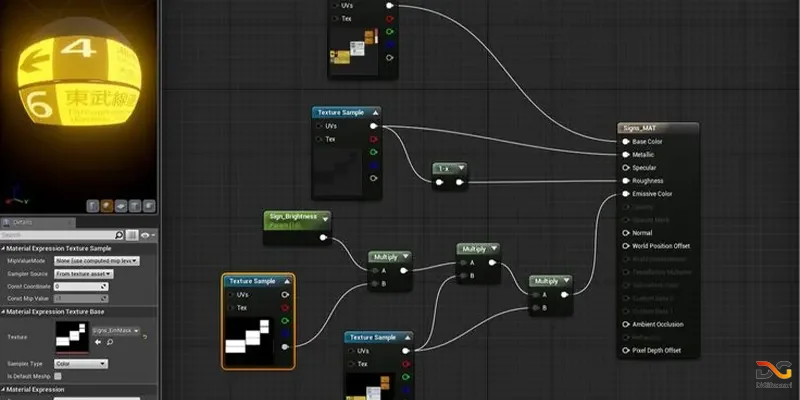The width and height of the screenshot is (800, 400).
Task: Click the Sign_Brightness parameter node title
Action: point(294,215)
